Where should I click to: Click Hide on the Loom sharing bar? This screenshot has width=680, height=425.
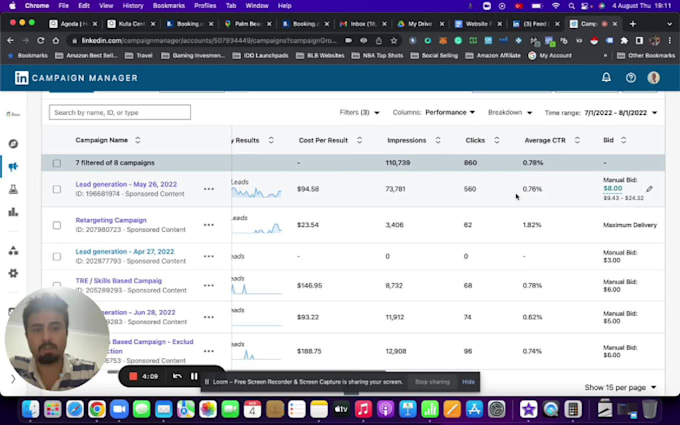click(468, 382)
